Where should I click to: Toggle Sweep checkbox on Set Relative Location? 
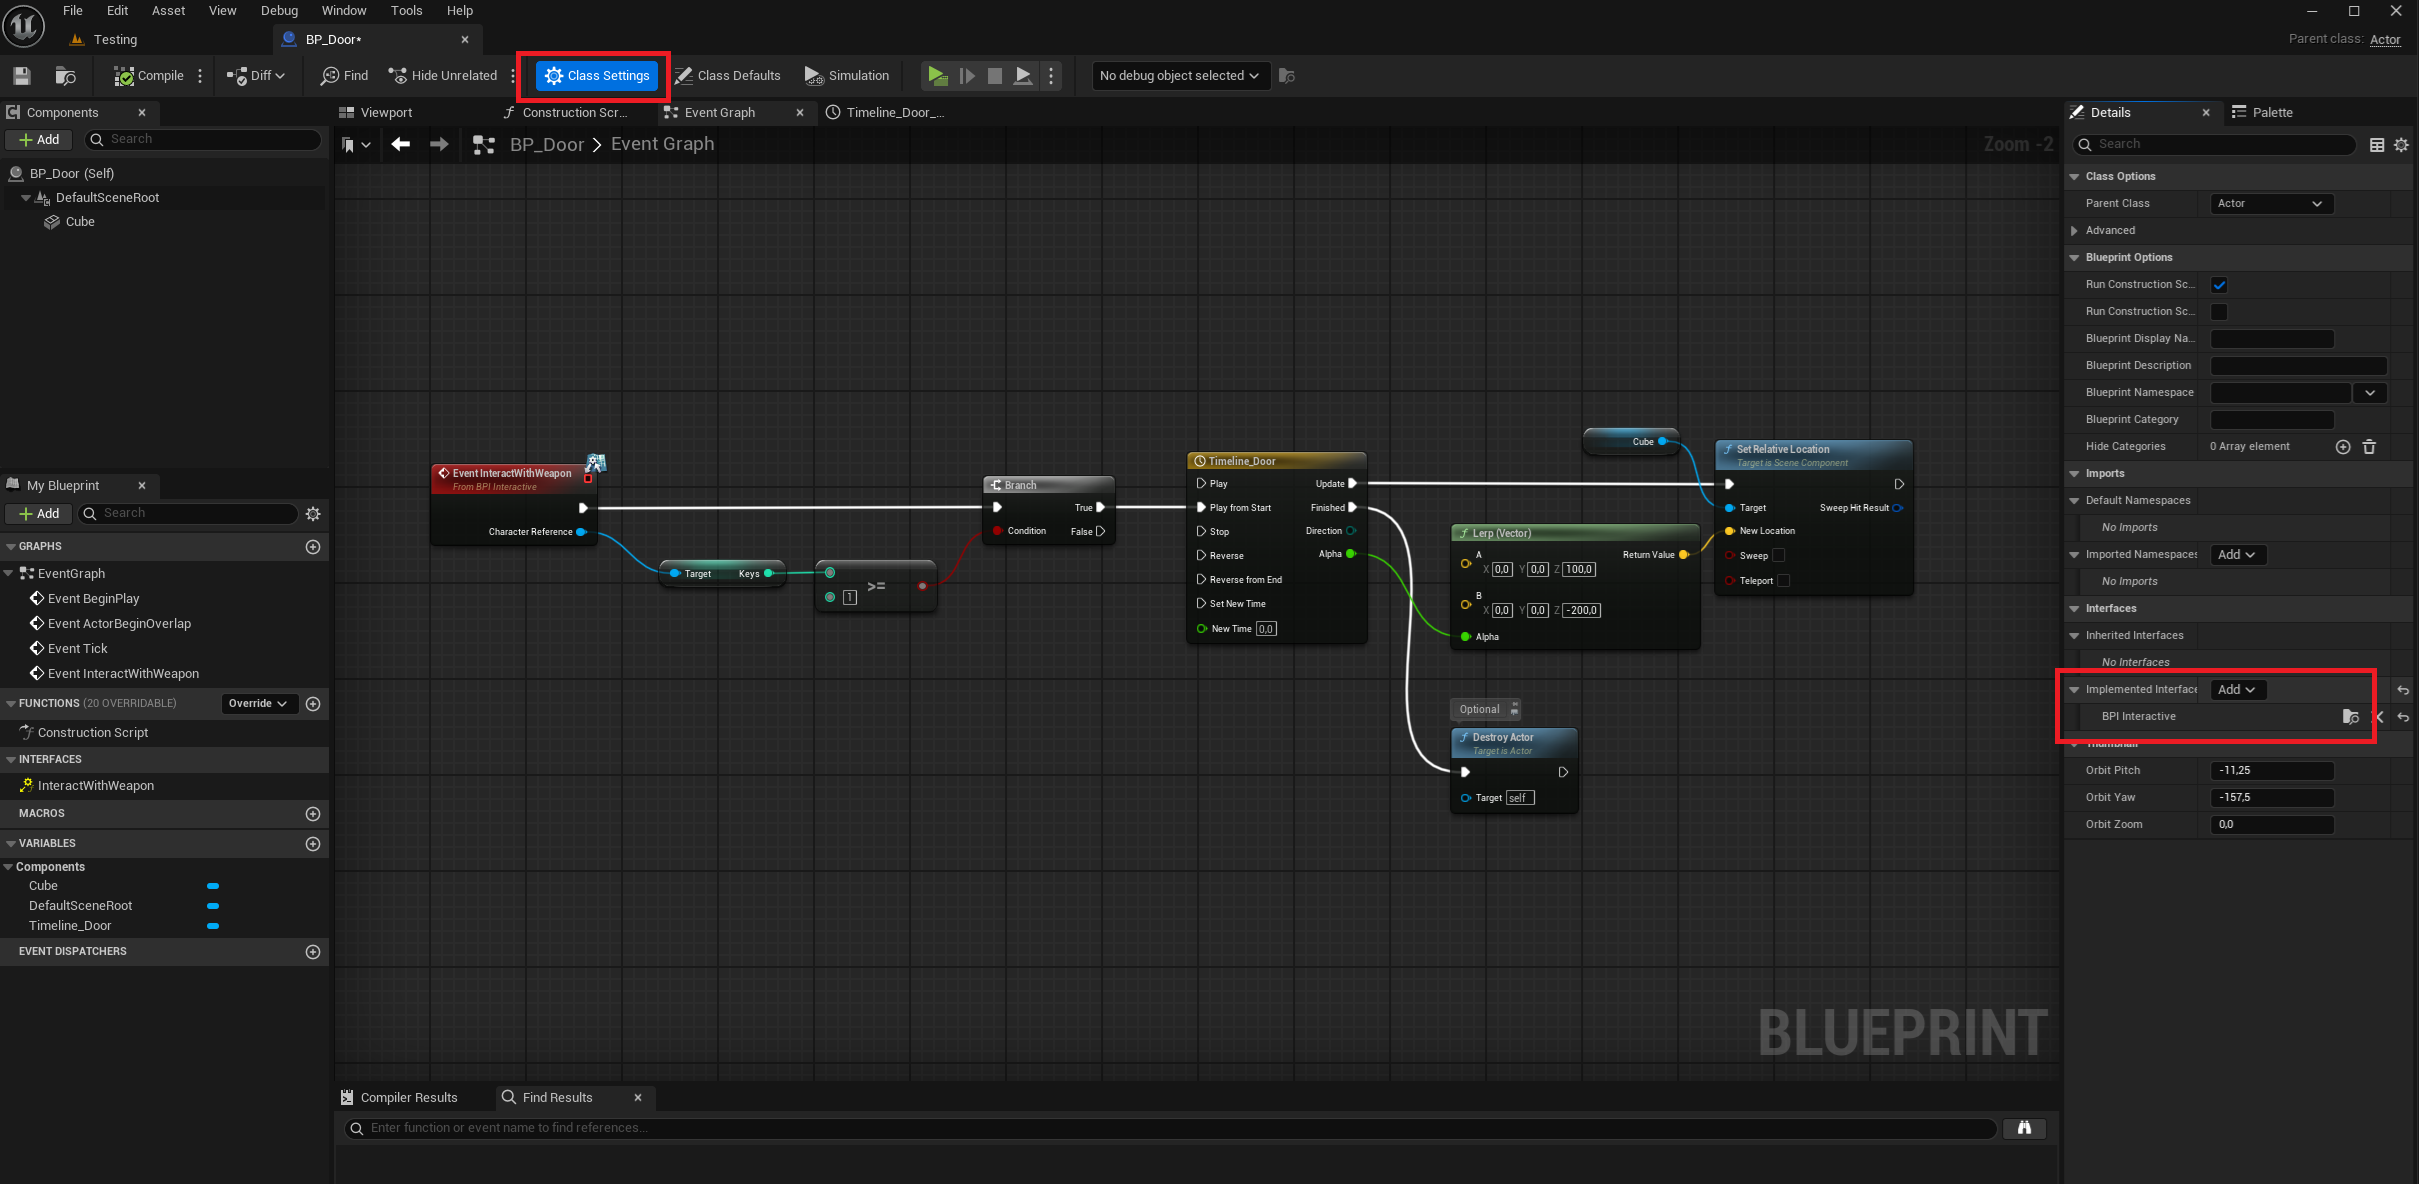point(1778,556)
